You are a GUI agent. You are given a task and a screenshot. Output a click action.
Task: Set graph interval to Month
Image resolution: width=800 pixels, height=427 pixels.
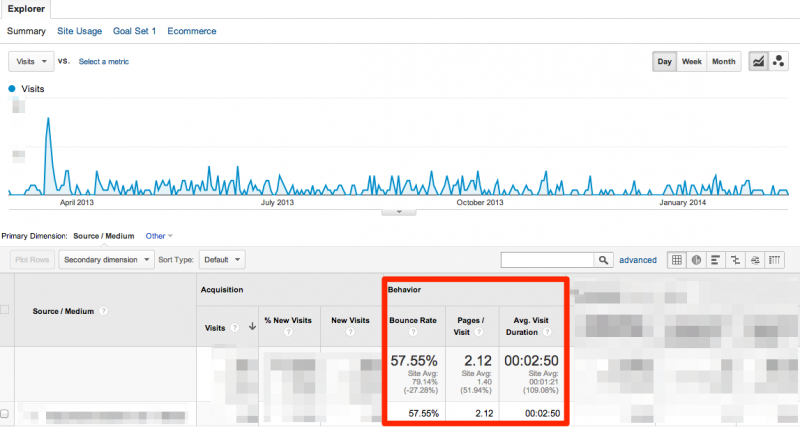pyautogui.click(x=724, y=62)
